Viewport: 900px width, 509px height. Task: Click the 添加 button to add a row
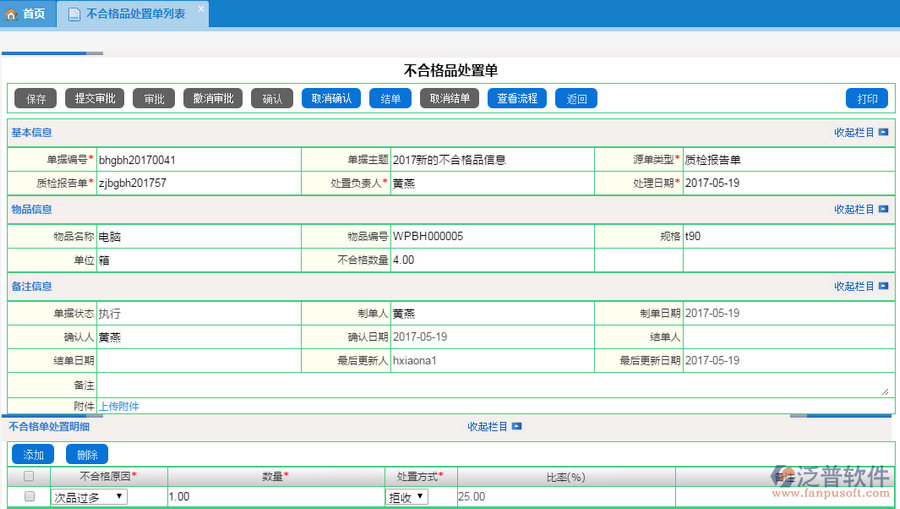(x=34, y=454)
